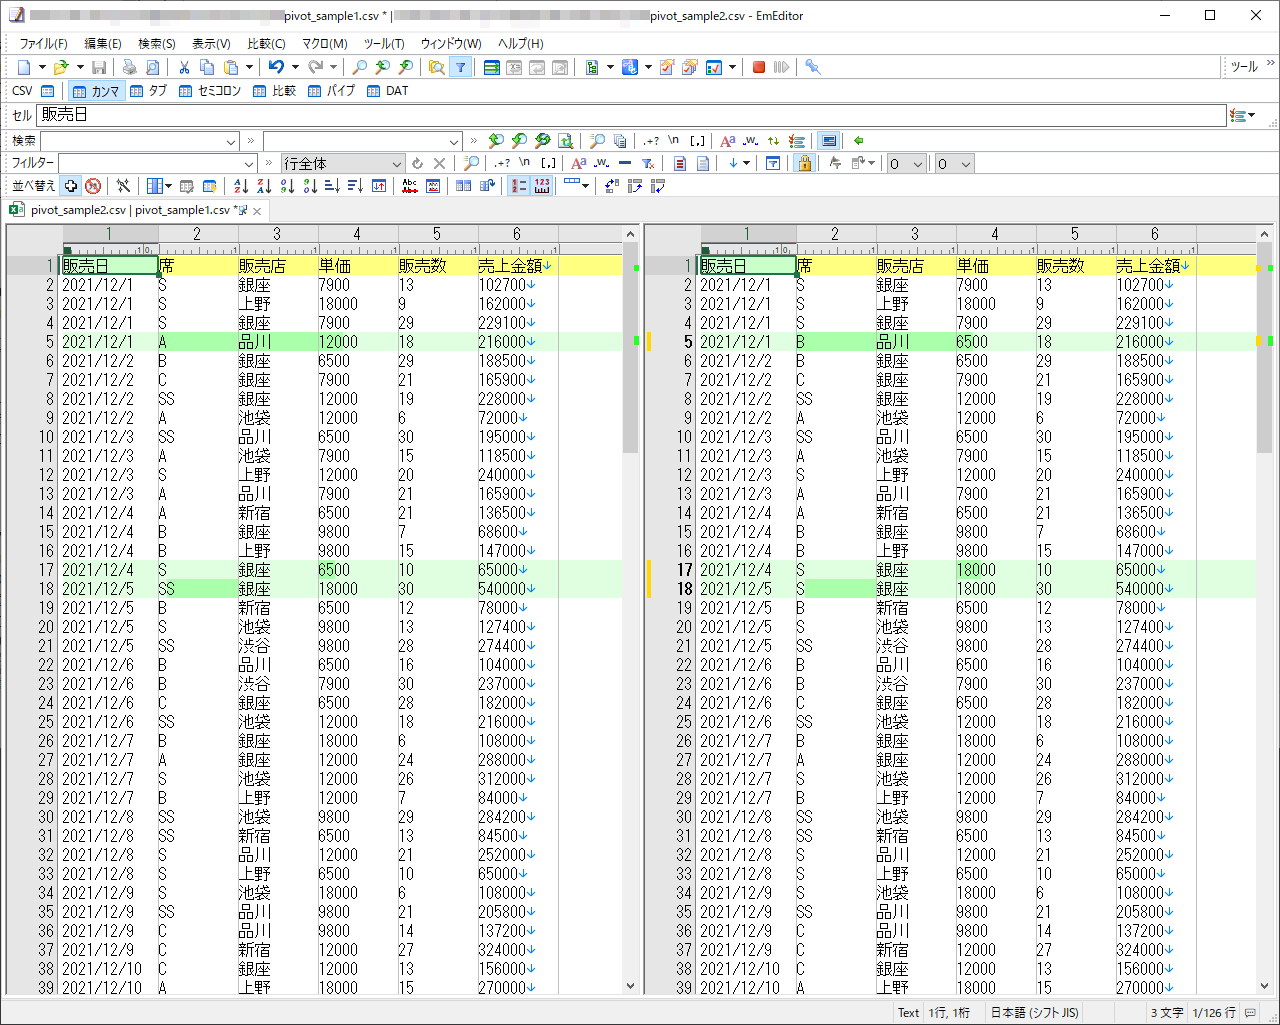
Task: Click the Save icon on the toolbar
Action: pyautogui.click(x=97, y=67)
